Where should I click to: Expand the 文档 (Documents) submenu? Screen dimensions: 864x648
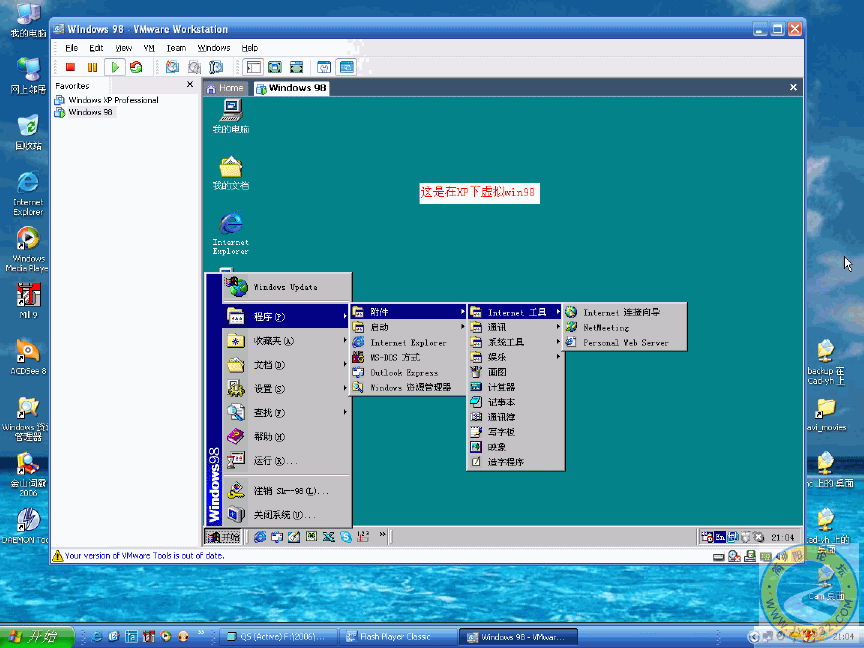coord(287,365)
